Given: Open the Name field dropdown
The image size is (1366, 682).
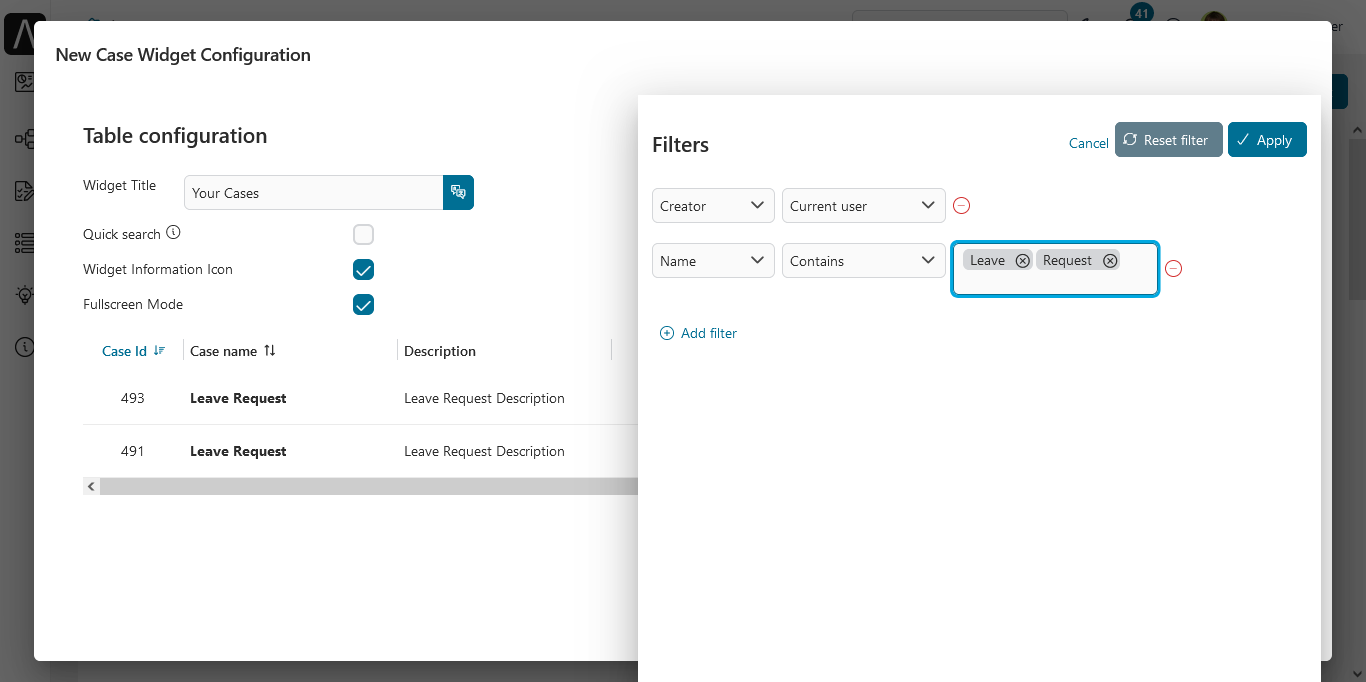Looking at the screenshot, I should (713, 261).
